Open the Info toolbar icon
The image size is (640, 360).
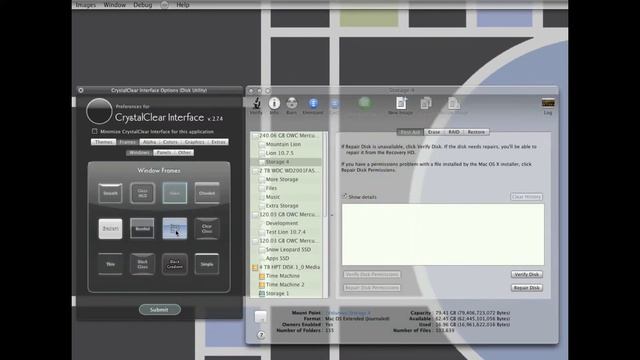(x=274, y=103)
